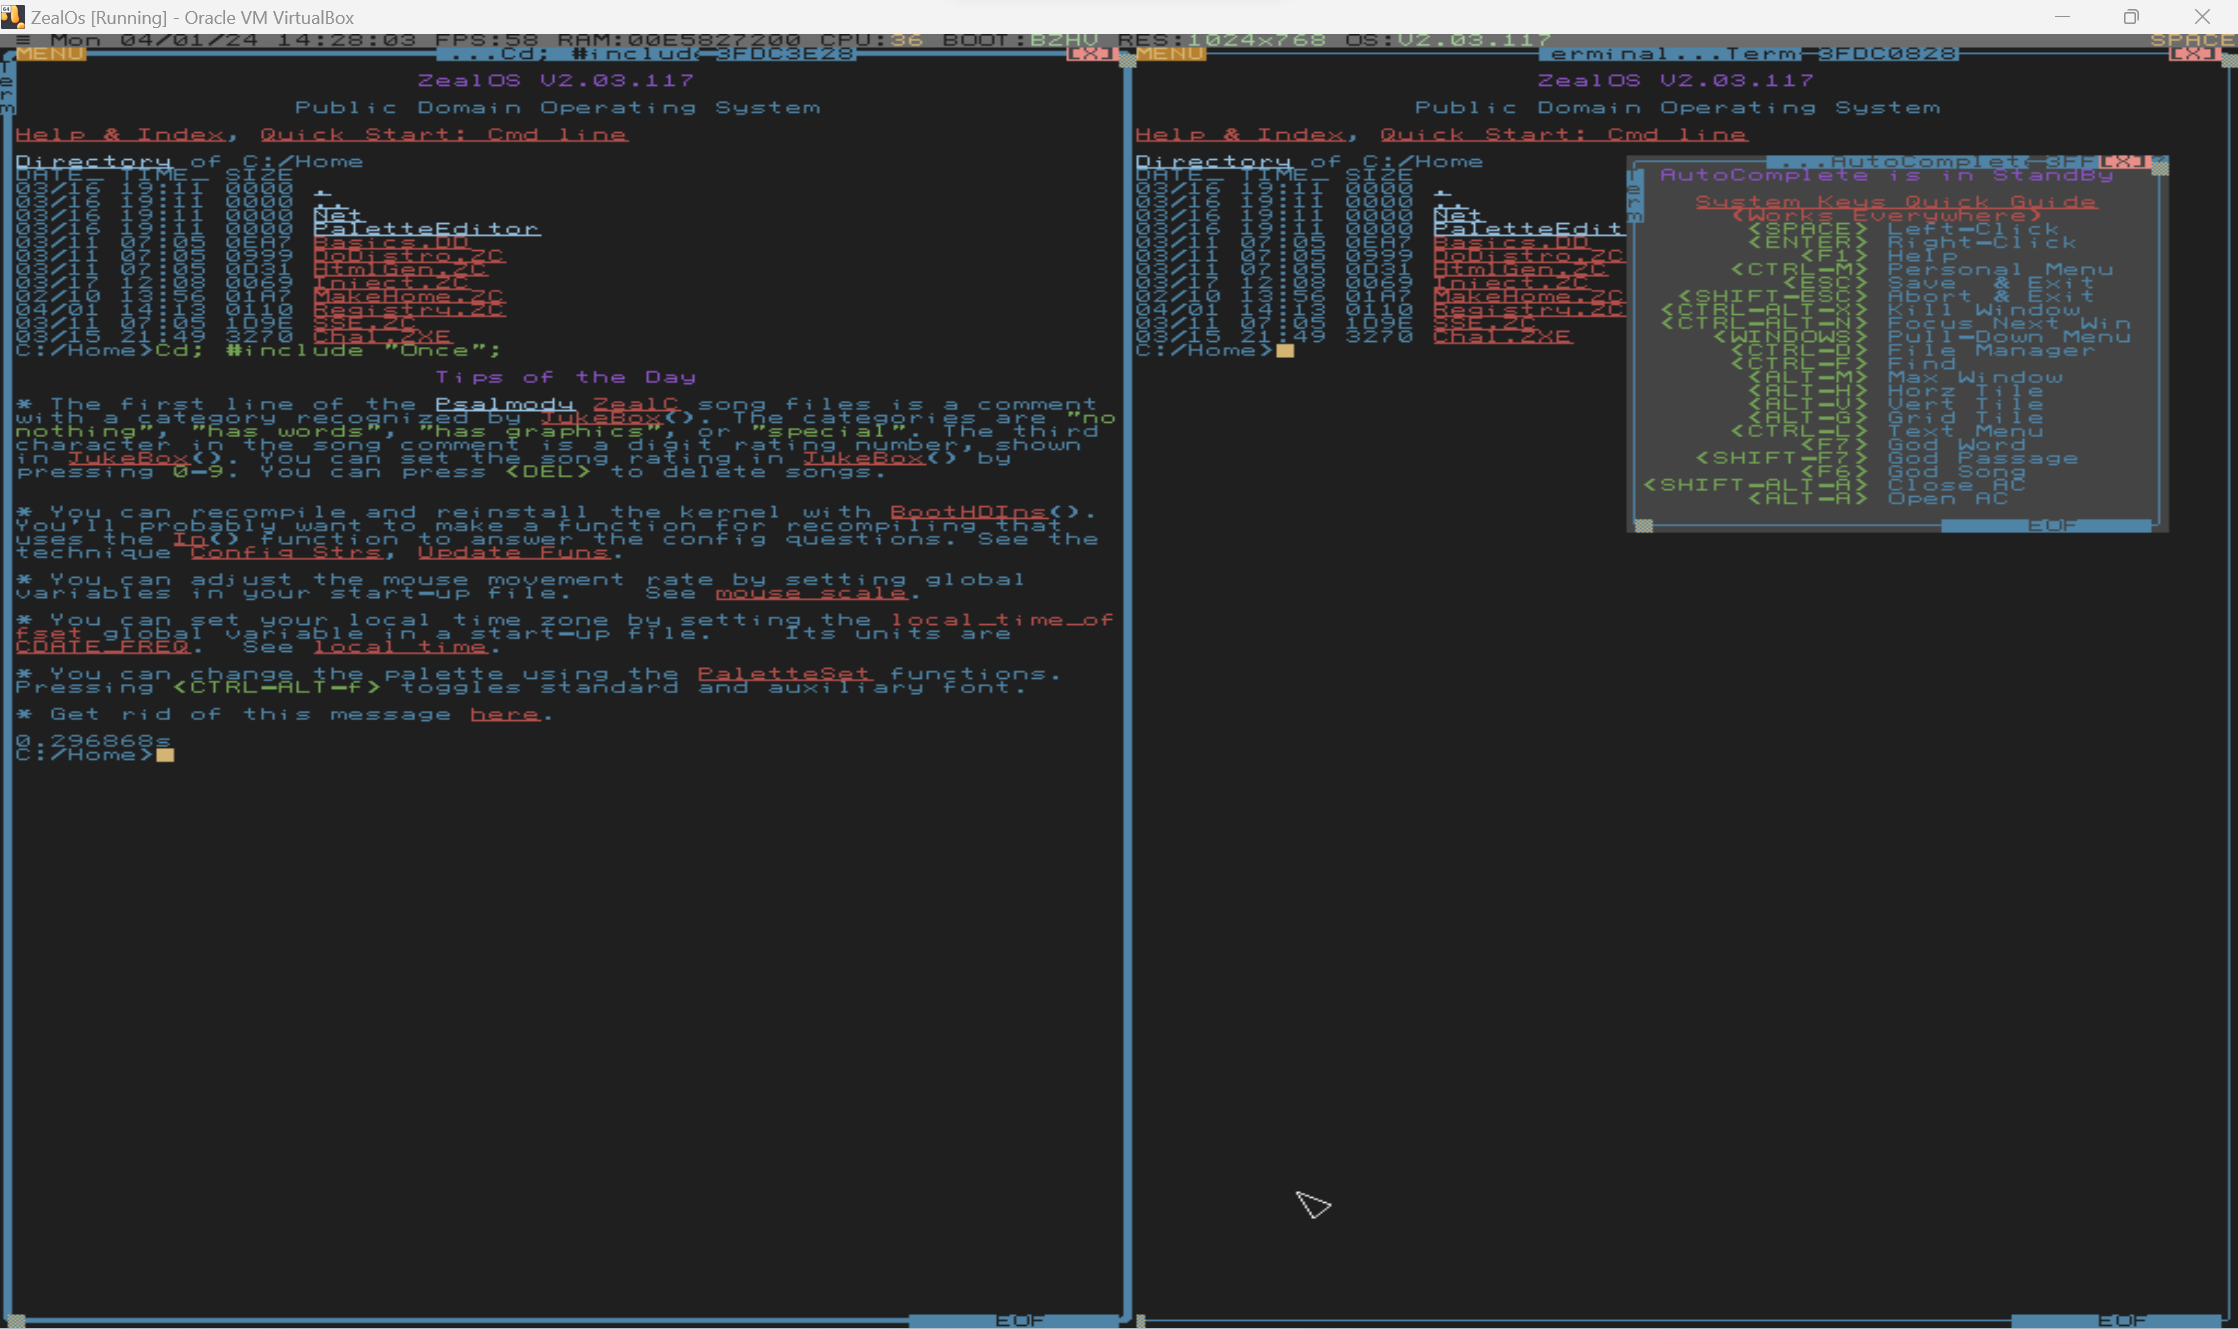Close left terminal with [X] icon

point(1091,54)
